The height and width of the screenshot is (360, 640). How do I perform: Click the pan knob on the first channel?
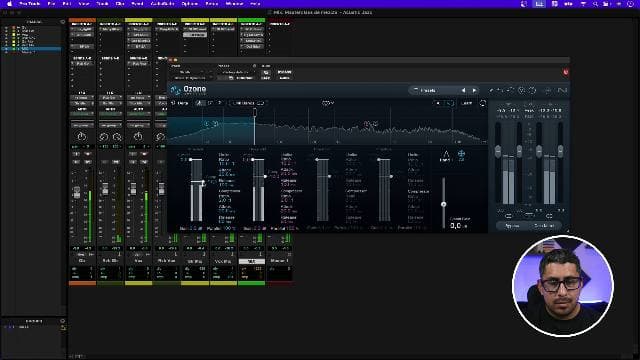[82, 136]
